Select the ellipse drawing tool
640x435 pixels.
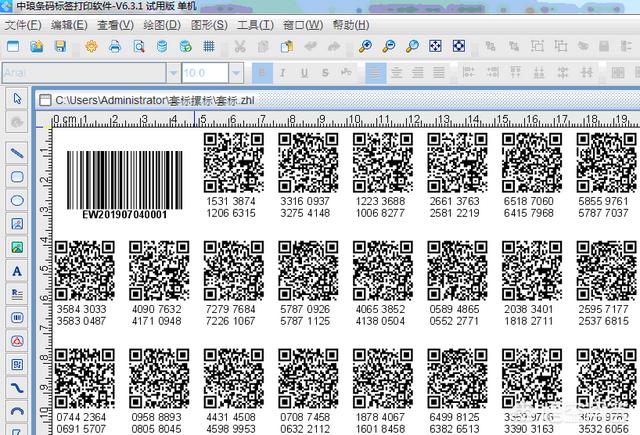17,200
